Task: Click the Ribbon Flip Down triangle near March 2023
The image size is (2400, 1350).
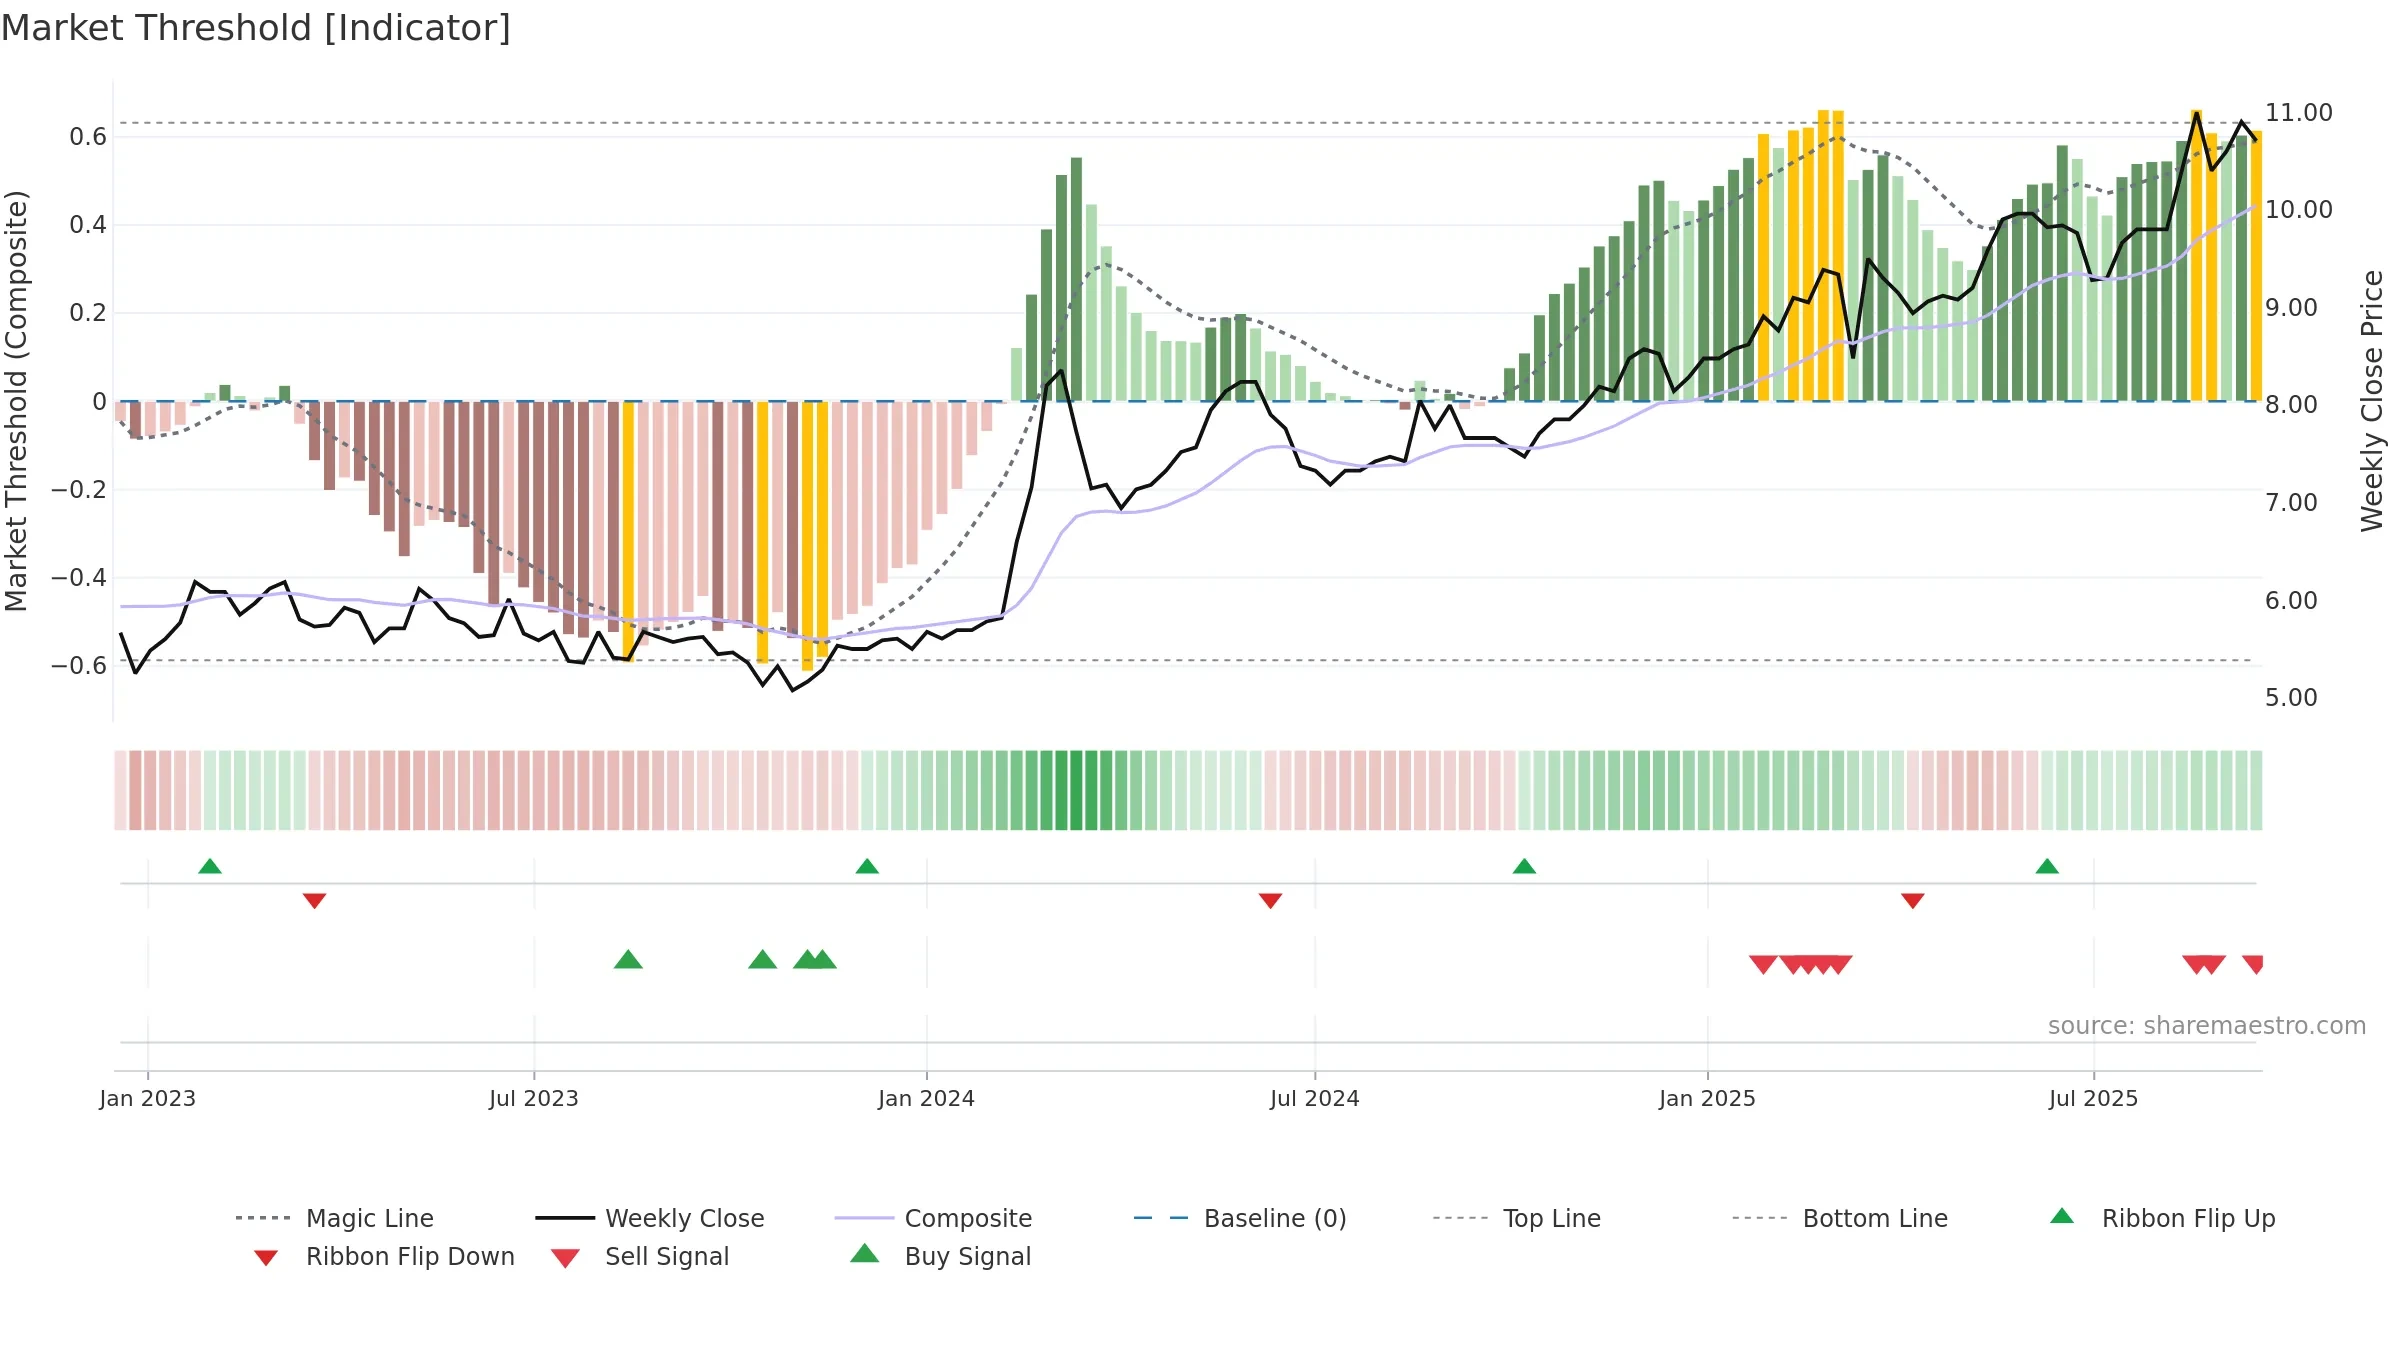Action: click(x=314, y=901)
